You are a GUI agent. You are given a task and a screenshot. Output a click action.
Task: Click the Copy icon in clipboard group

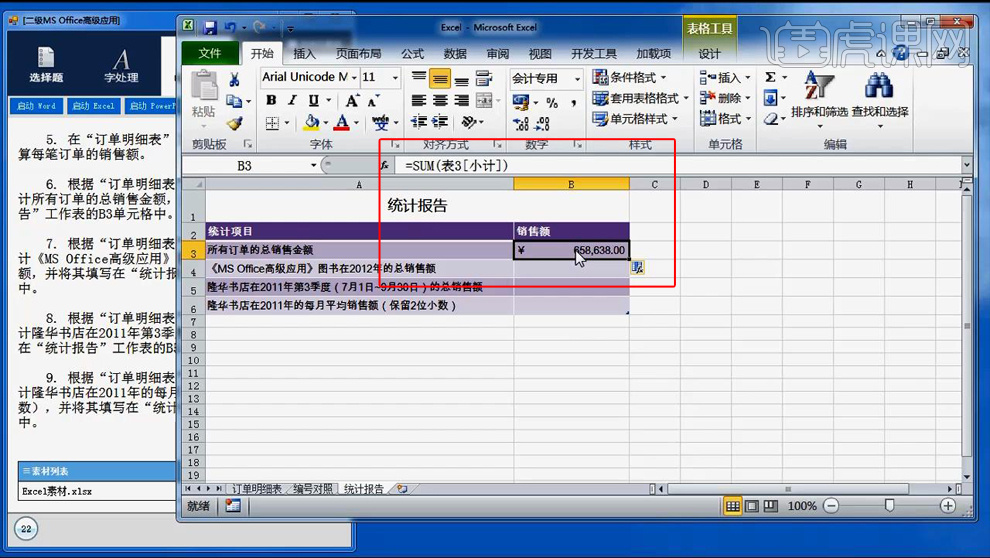pos(234,101)
